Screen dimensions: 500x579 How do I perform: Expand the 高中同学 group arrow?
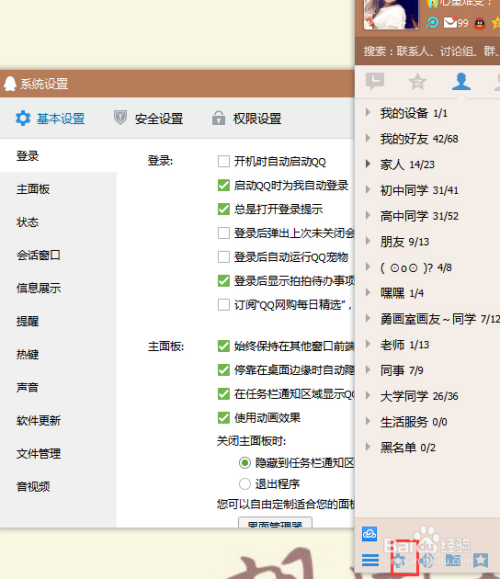tap(368, 215)
